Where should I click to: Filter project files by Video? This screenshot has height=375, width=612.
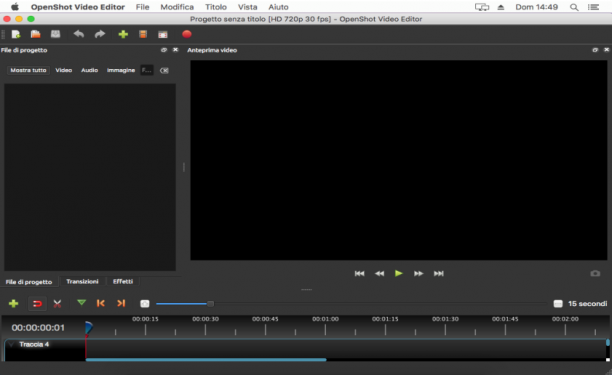point(64,70)
